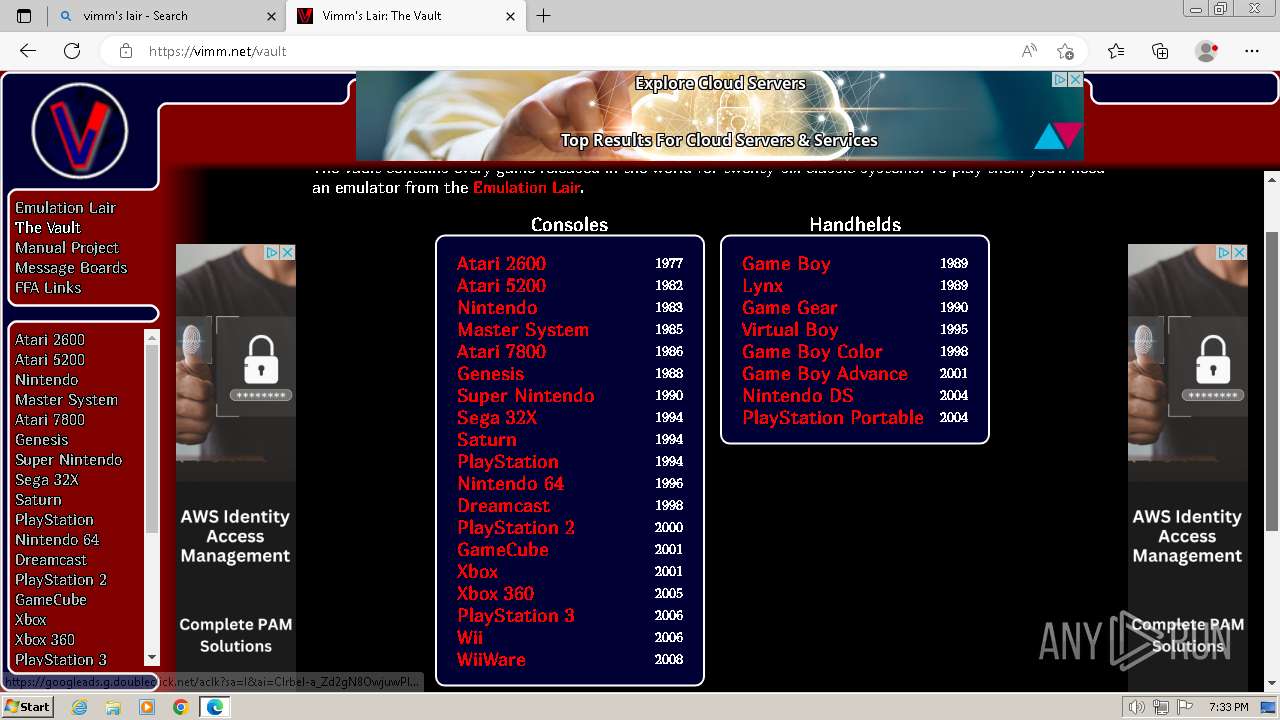Select the Vimm's Lair: The Vault tab
Screen dimensions: 1280x720
click(x=406, y=16)
